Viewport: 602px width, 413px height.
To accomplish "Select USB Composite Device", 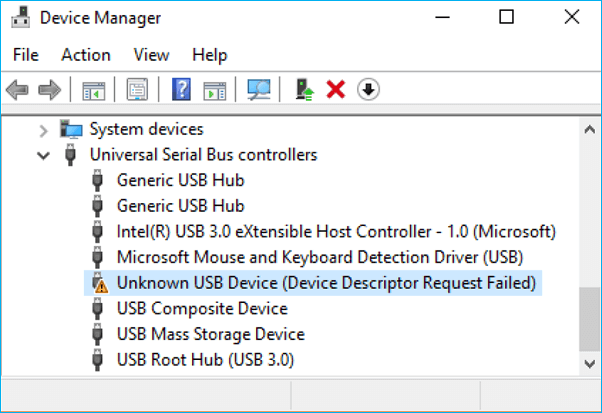I will tap(202, 308).
